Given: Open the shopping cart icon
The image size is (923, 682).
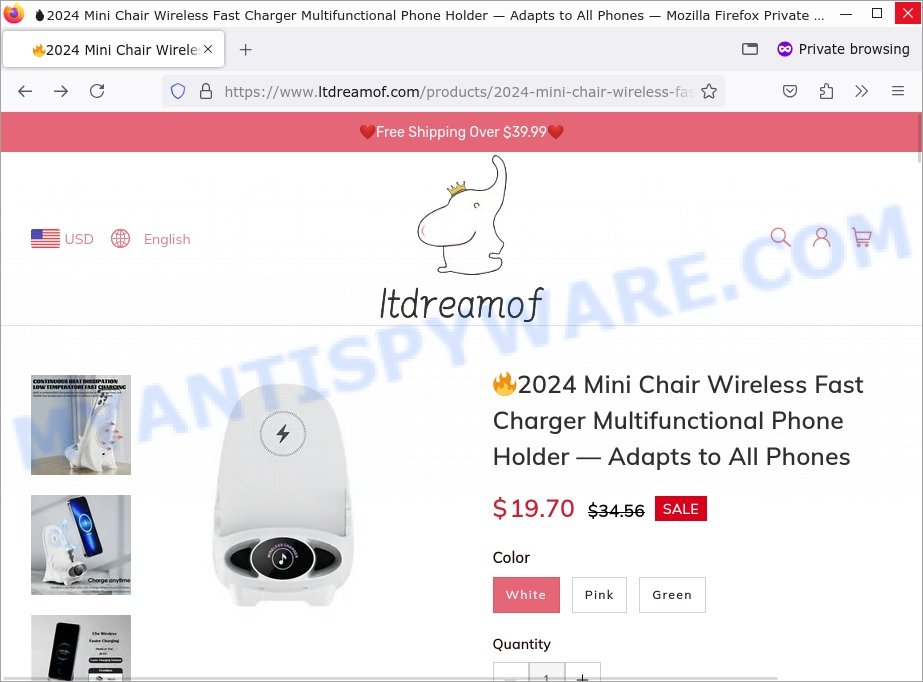Looking at the screenshot, I should tap(862, 237).
